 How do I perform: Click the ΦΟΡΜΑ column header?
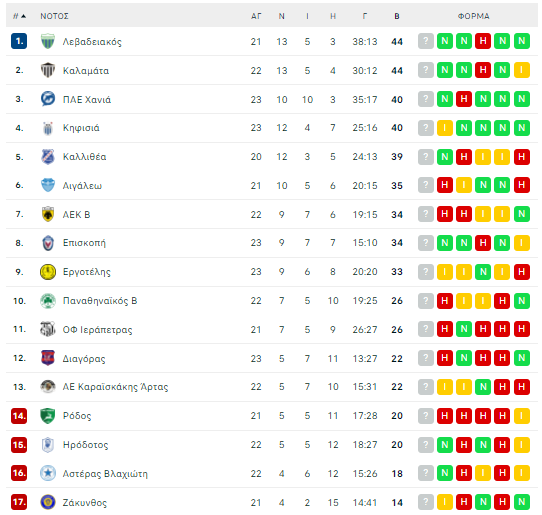click(474, 16)
